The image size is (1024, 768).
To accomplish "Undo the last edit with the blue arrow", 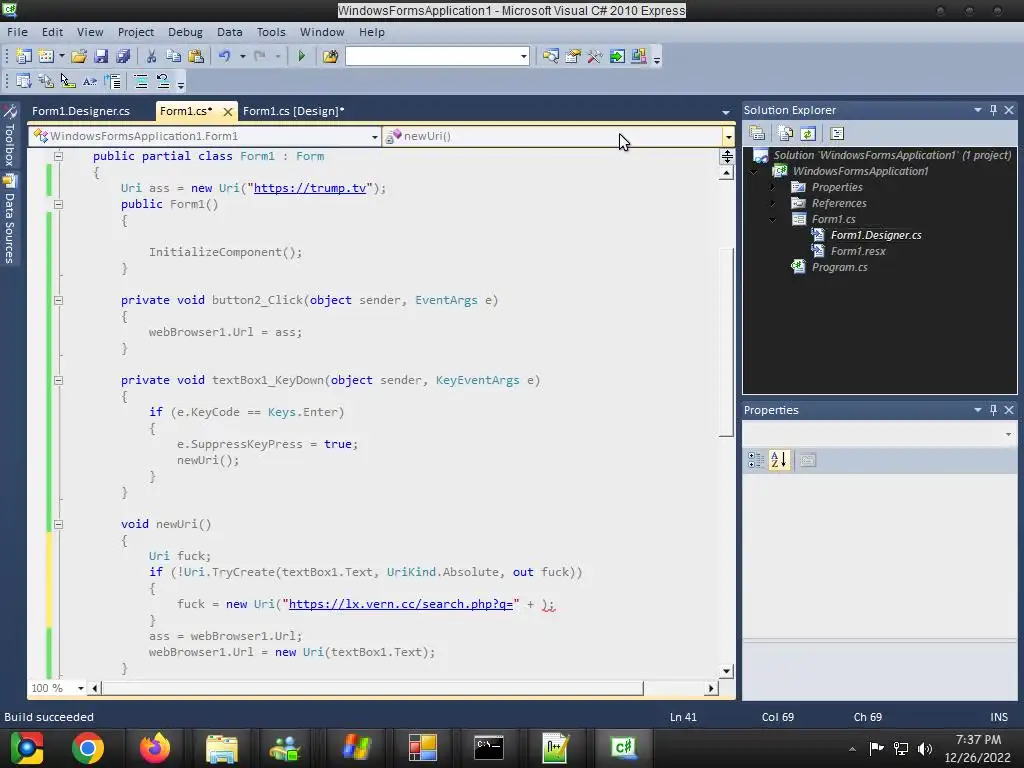I will point(225,56).
